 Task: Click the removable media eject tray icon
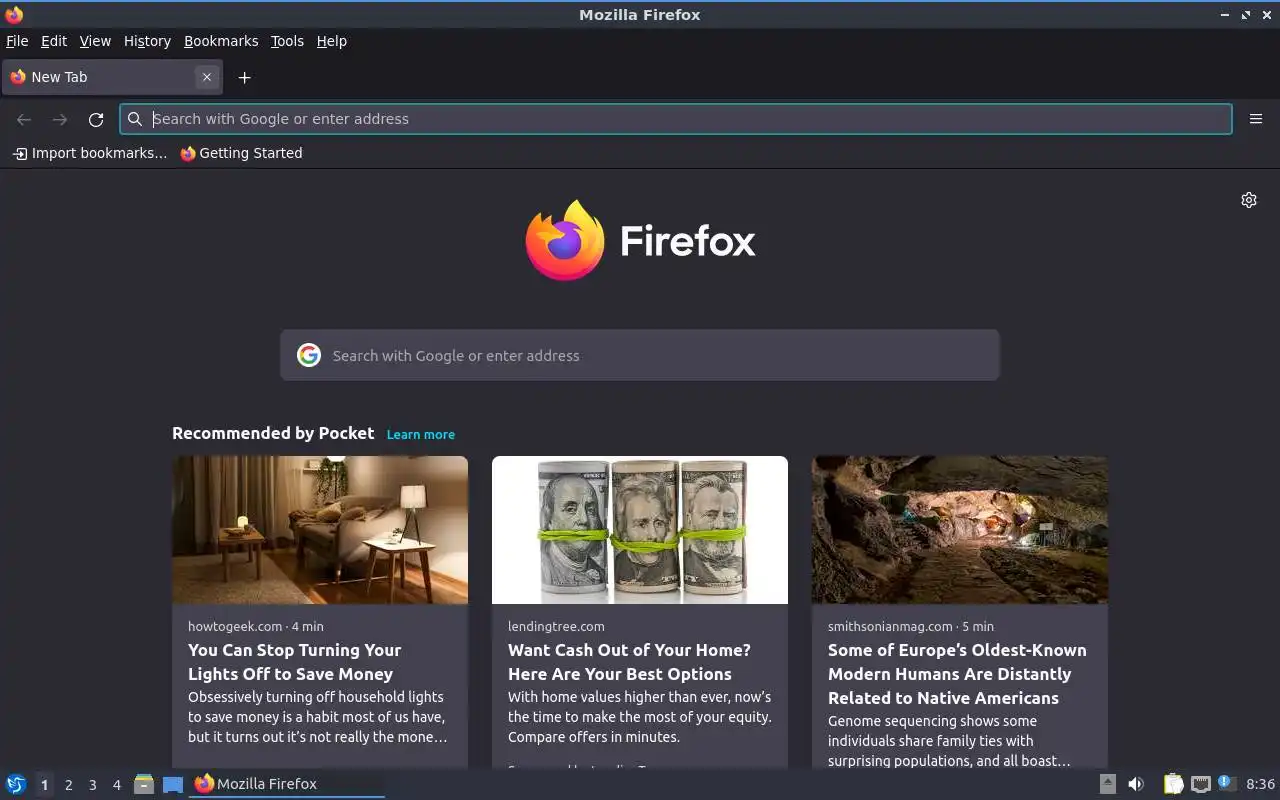[1108, 784]
